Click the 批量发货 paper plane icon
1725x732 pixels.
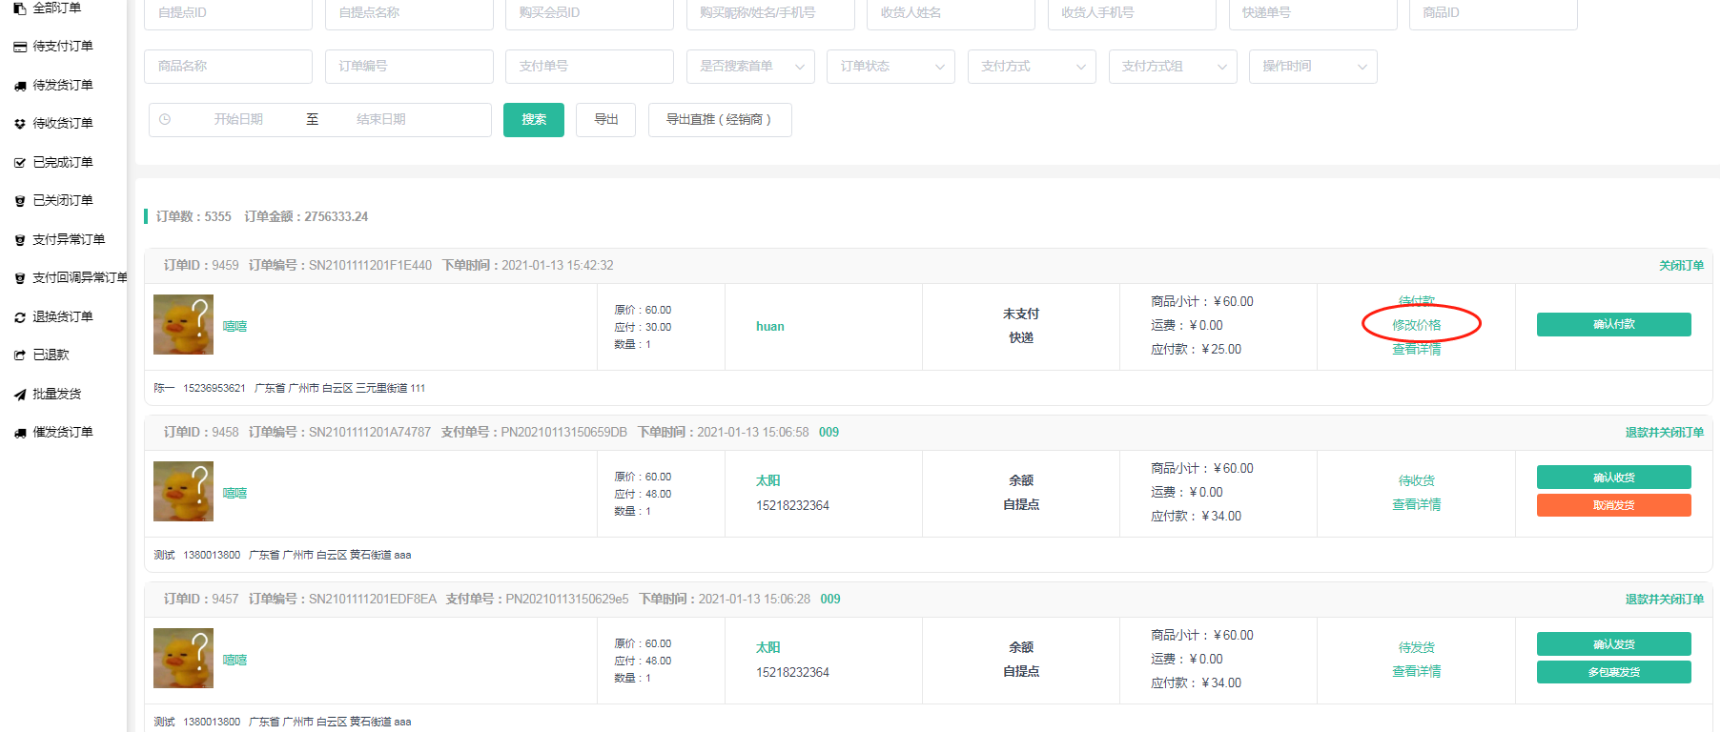coord(20,395)
